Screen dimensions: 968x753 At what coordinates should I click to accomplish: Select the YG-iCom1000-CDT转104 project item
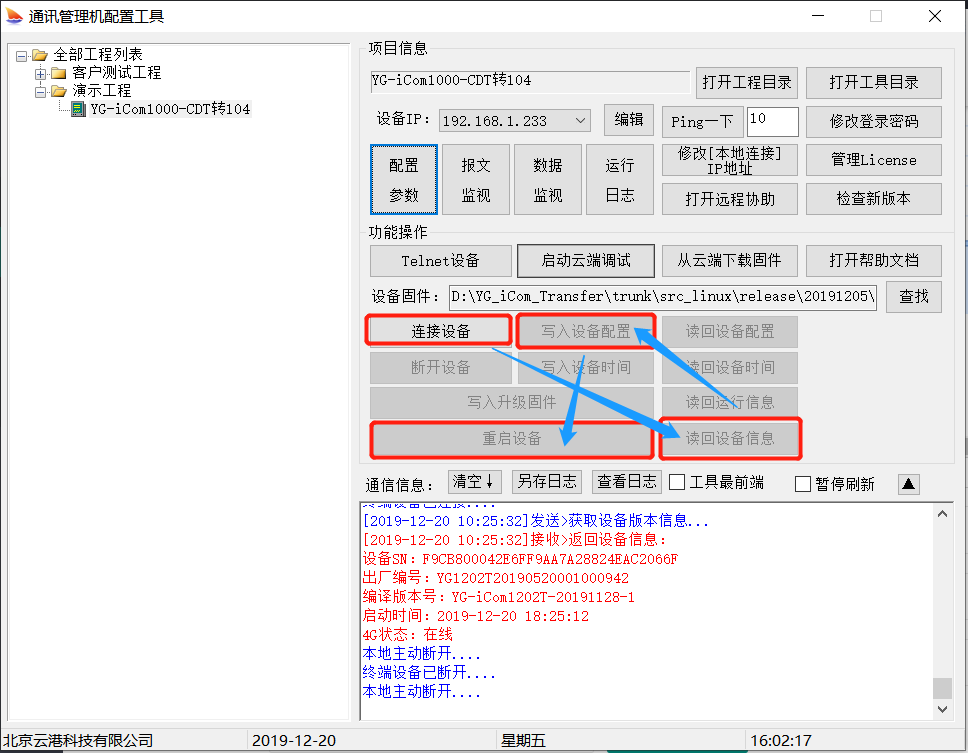[x=170, y=109]
